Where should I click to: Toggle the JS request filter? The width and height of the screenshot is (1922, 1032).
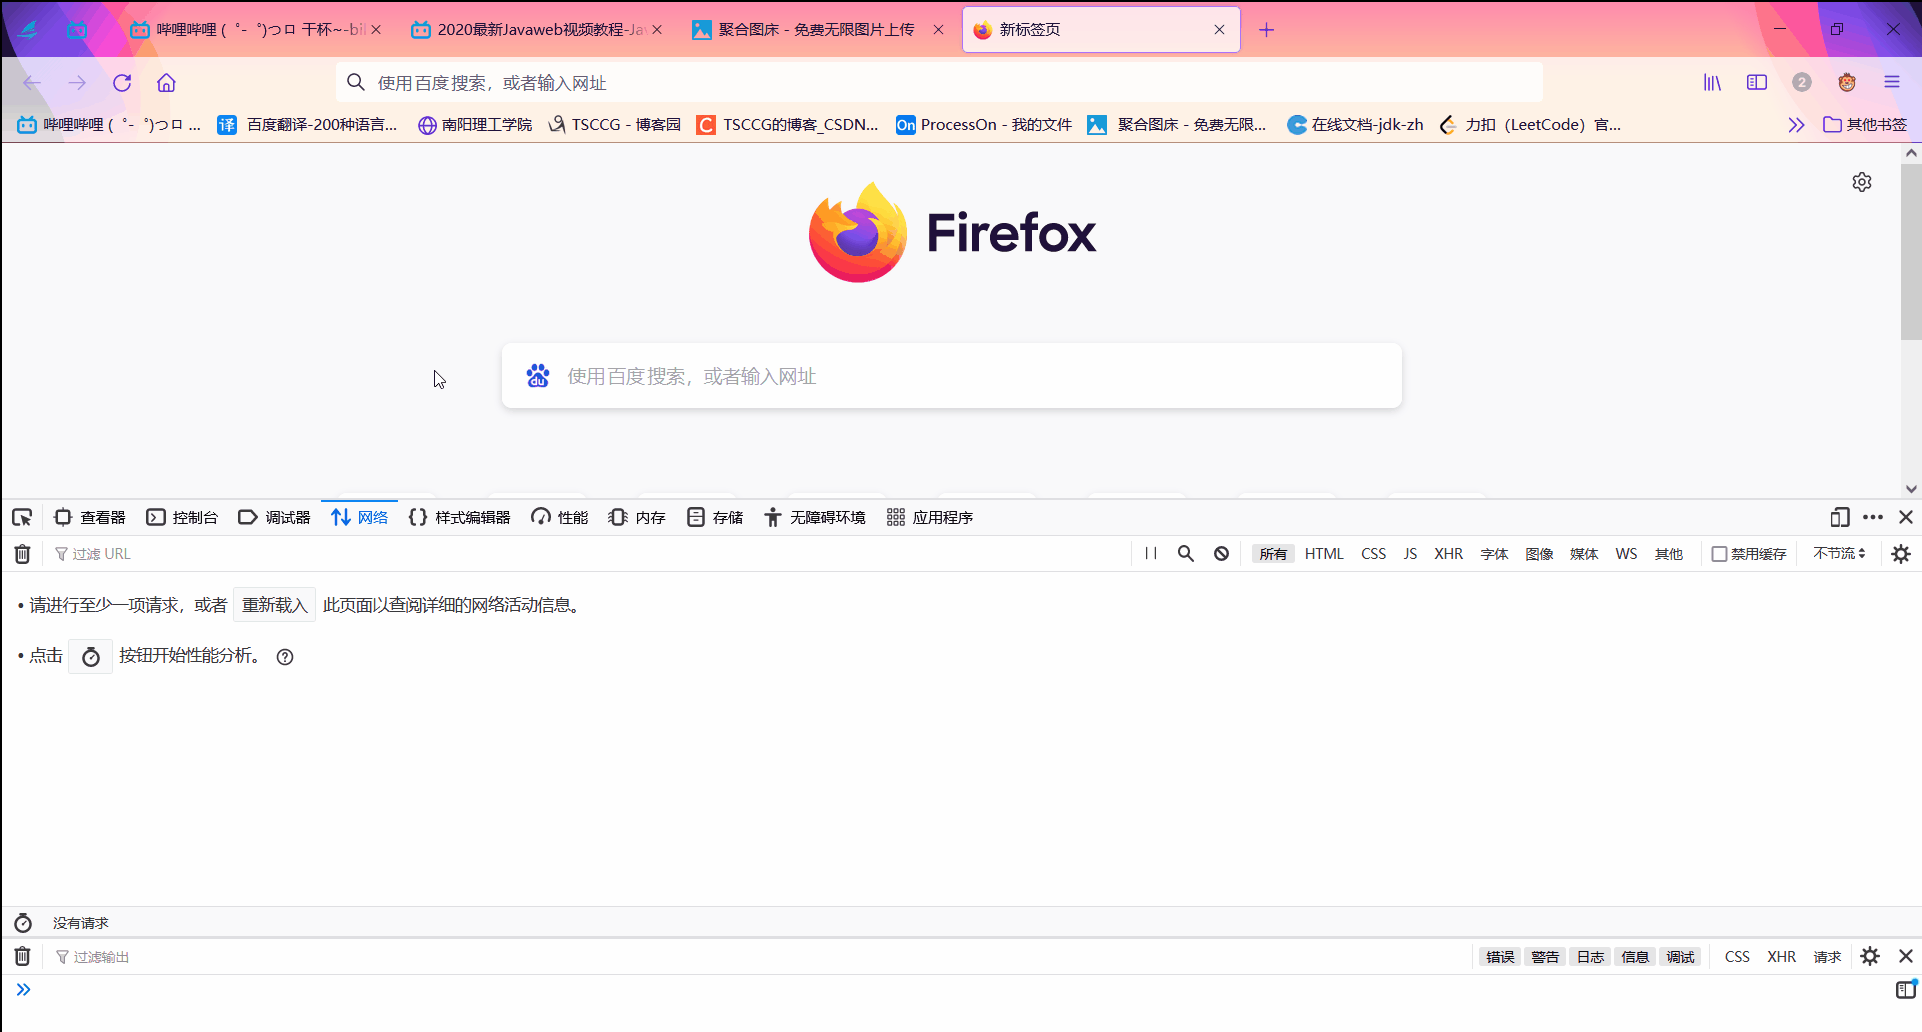(x=1410, y=554)
